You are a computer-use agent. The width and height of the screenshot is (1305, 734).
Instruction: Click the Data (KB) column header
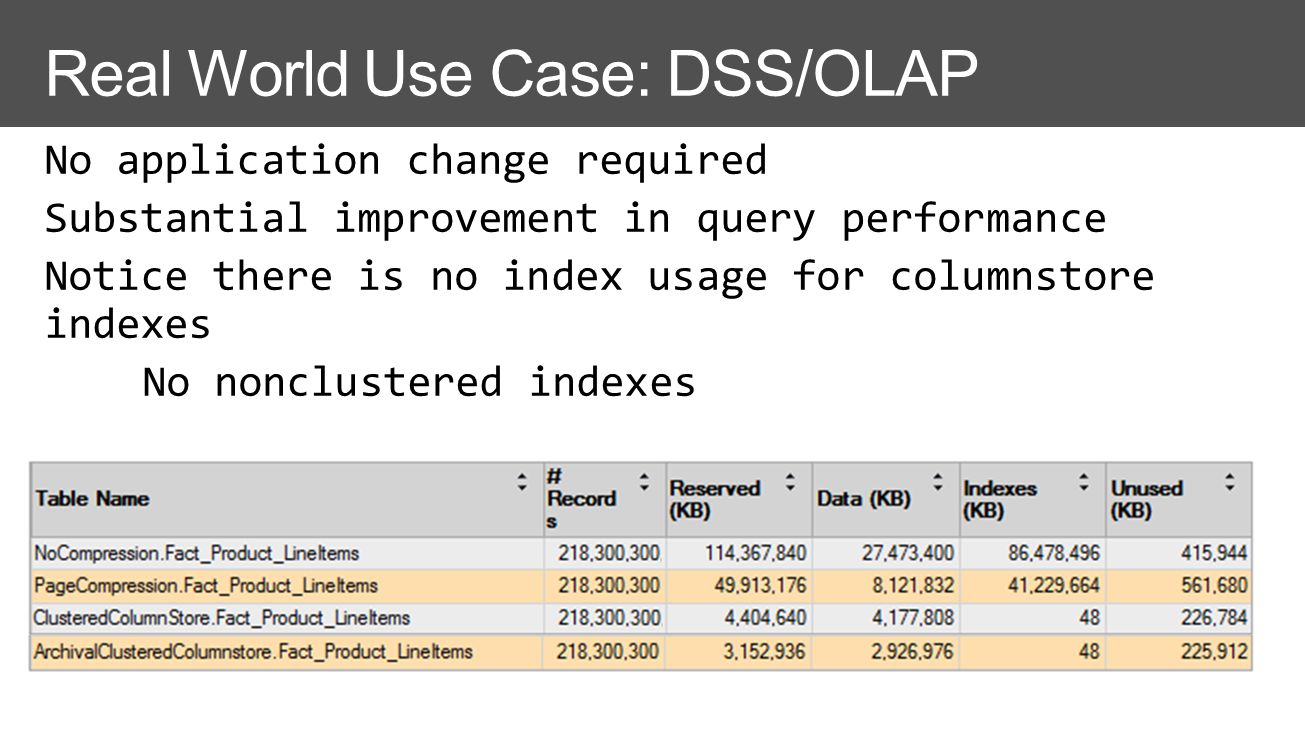click(x=886, y=499)
